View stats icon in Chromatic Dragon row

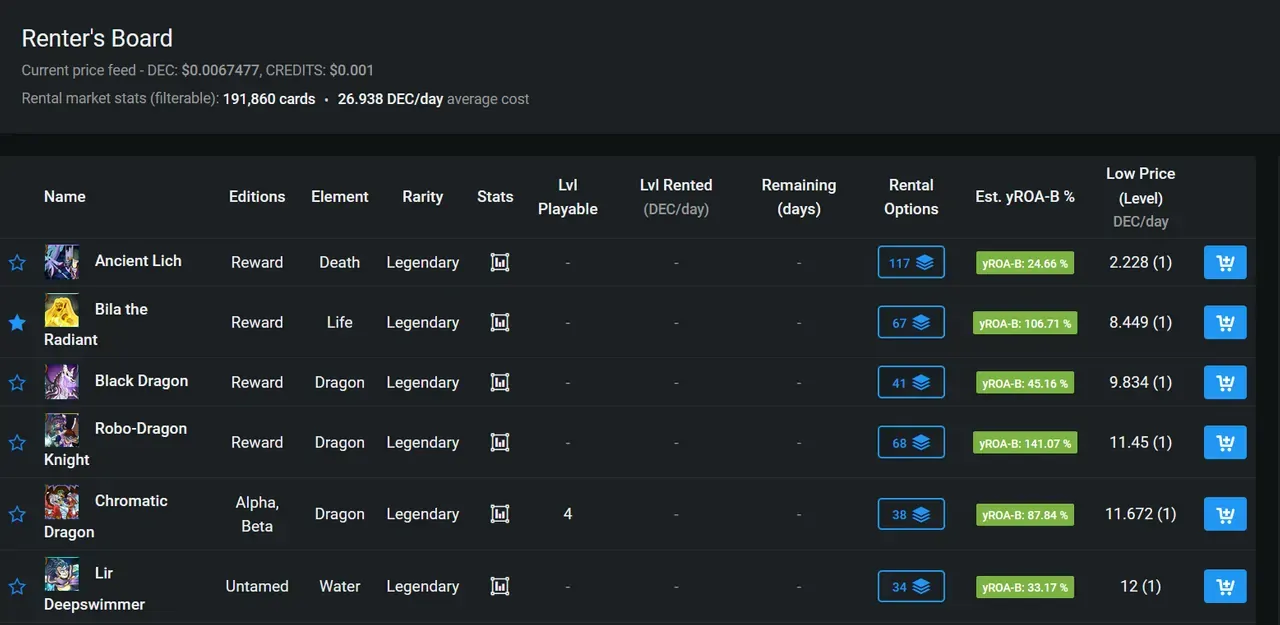(500, 514)
